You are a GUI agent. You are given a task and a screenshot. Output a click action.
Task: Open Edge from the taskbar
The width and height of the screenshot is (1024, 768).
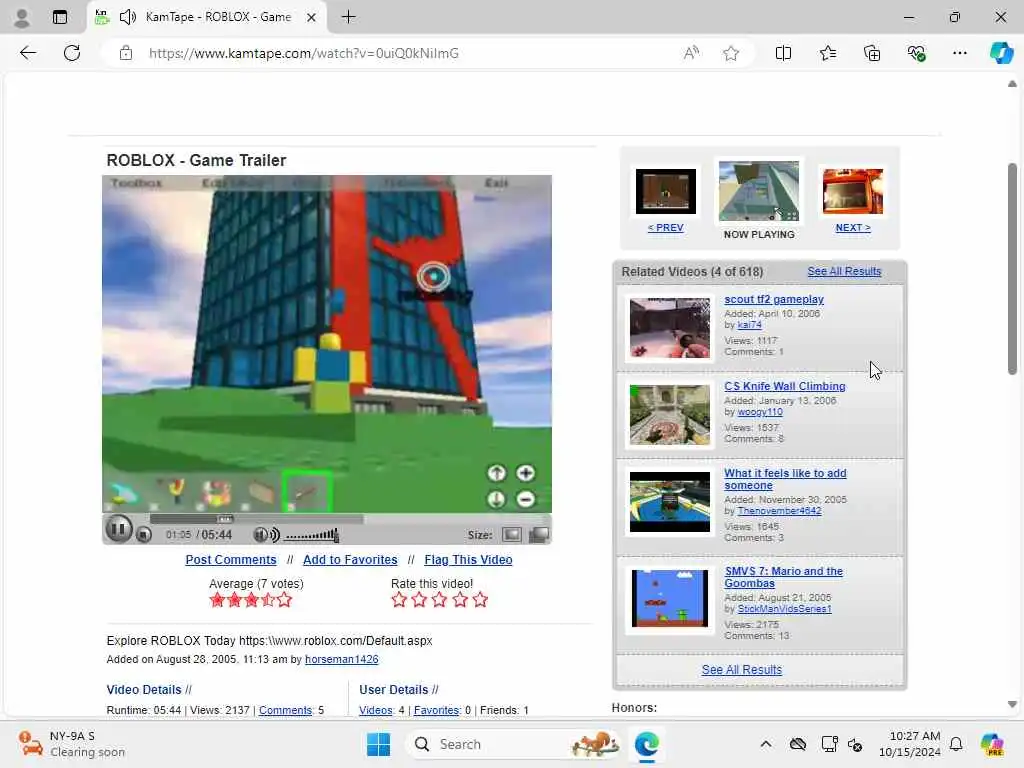pyautogui.click(x=647, y=744)
